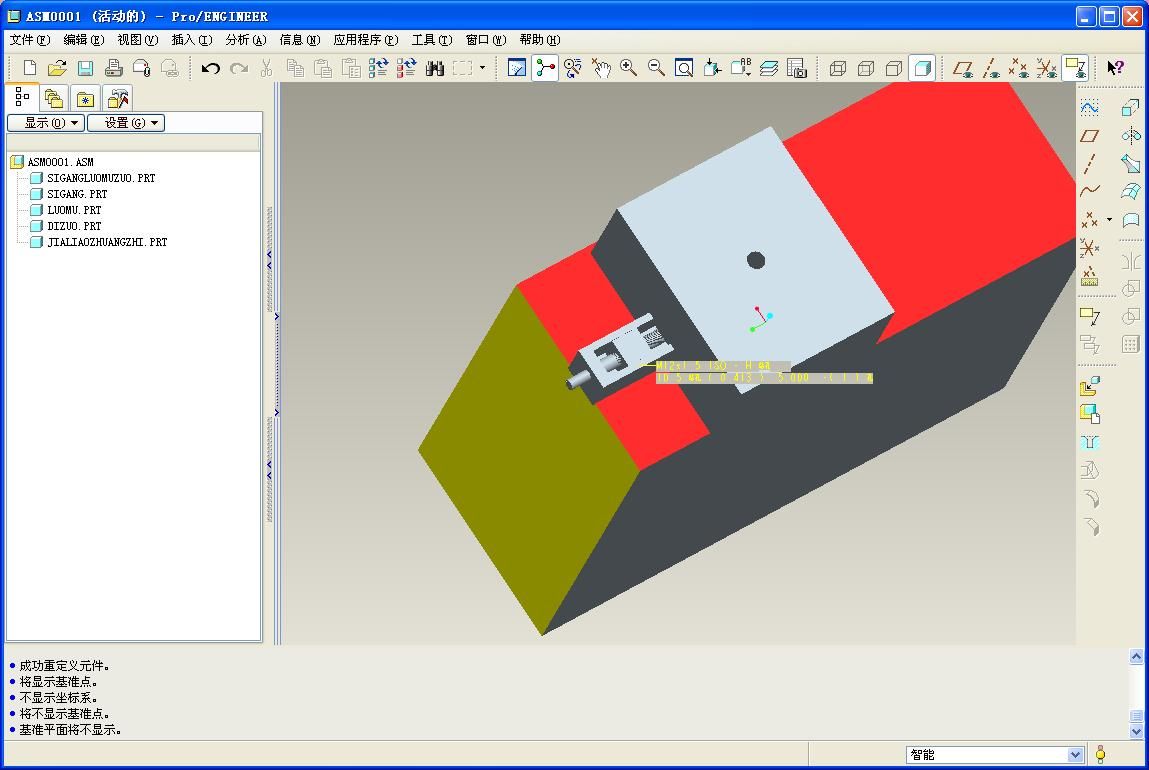Switch to the model tree navigator tab

pos(22,97)
